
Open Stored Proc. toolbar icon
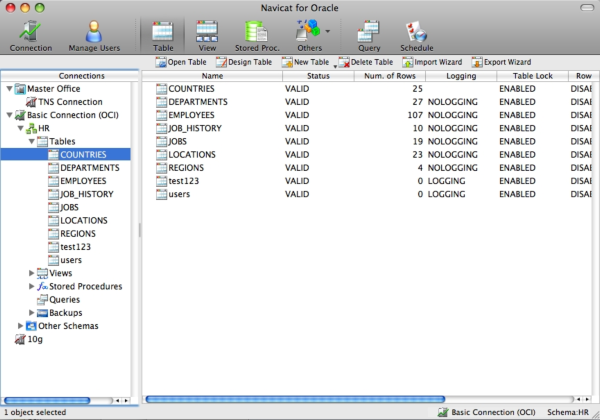pyautogui.click(x=257, y=36)
